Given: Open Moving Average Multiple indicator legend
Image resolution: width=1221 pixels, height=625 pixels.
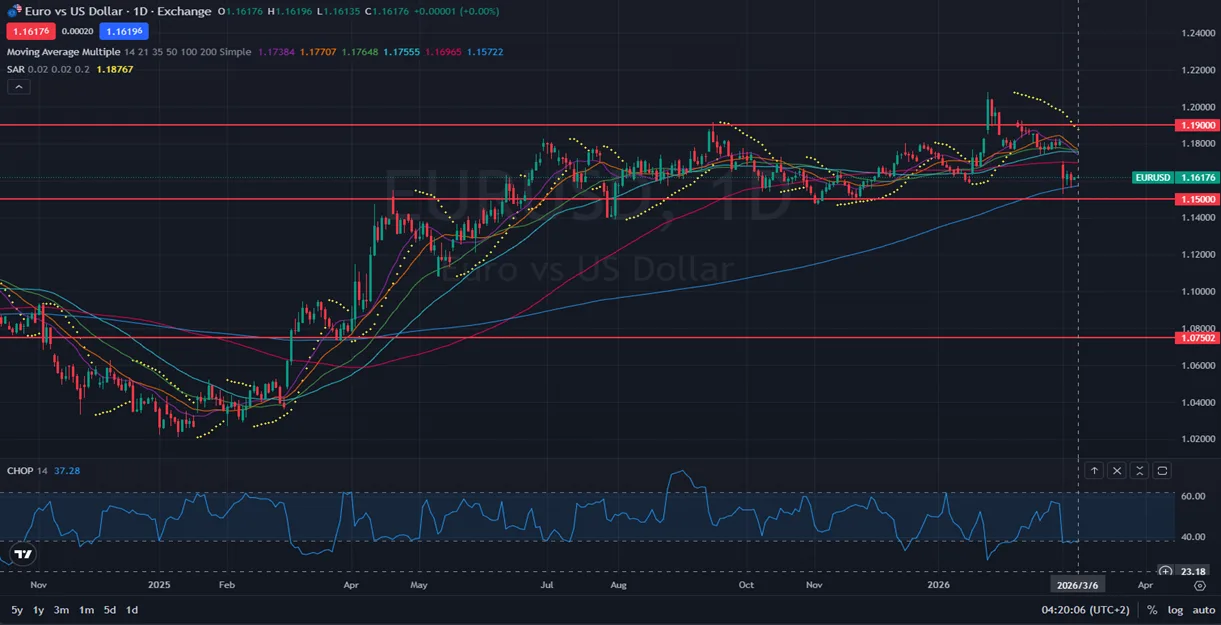Looking at the screenshot, I should click(x=63, y=51).
